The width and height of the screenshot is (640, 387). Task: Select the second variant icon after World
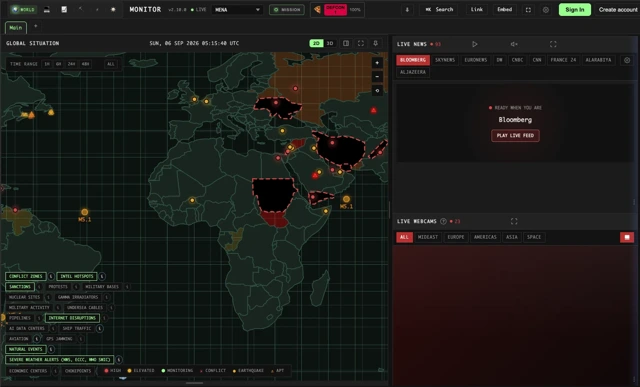click(x=47, y=9)
